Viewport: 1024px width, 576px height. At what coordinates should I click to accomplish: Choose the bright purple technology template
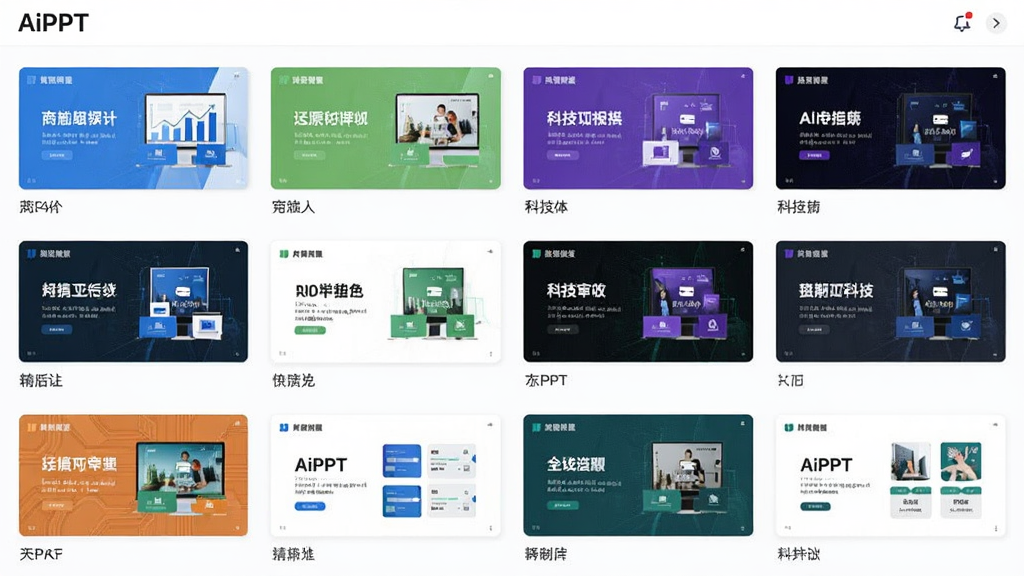pos(638,128)
